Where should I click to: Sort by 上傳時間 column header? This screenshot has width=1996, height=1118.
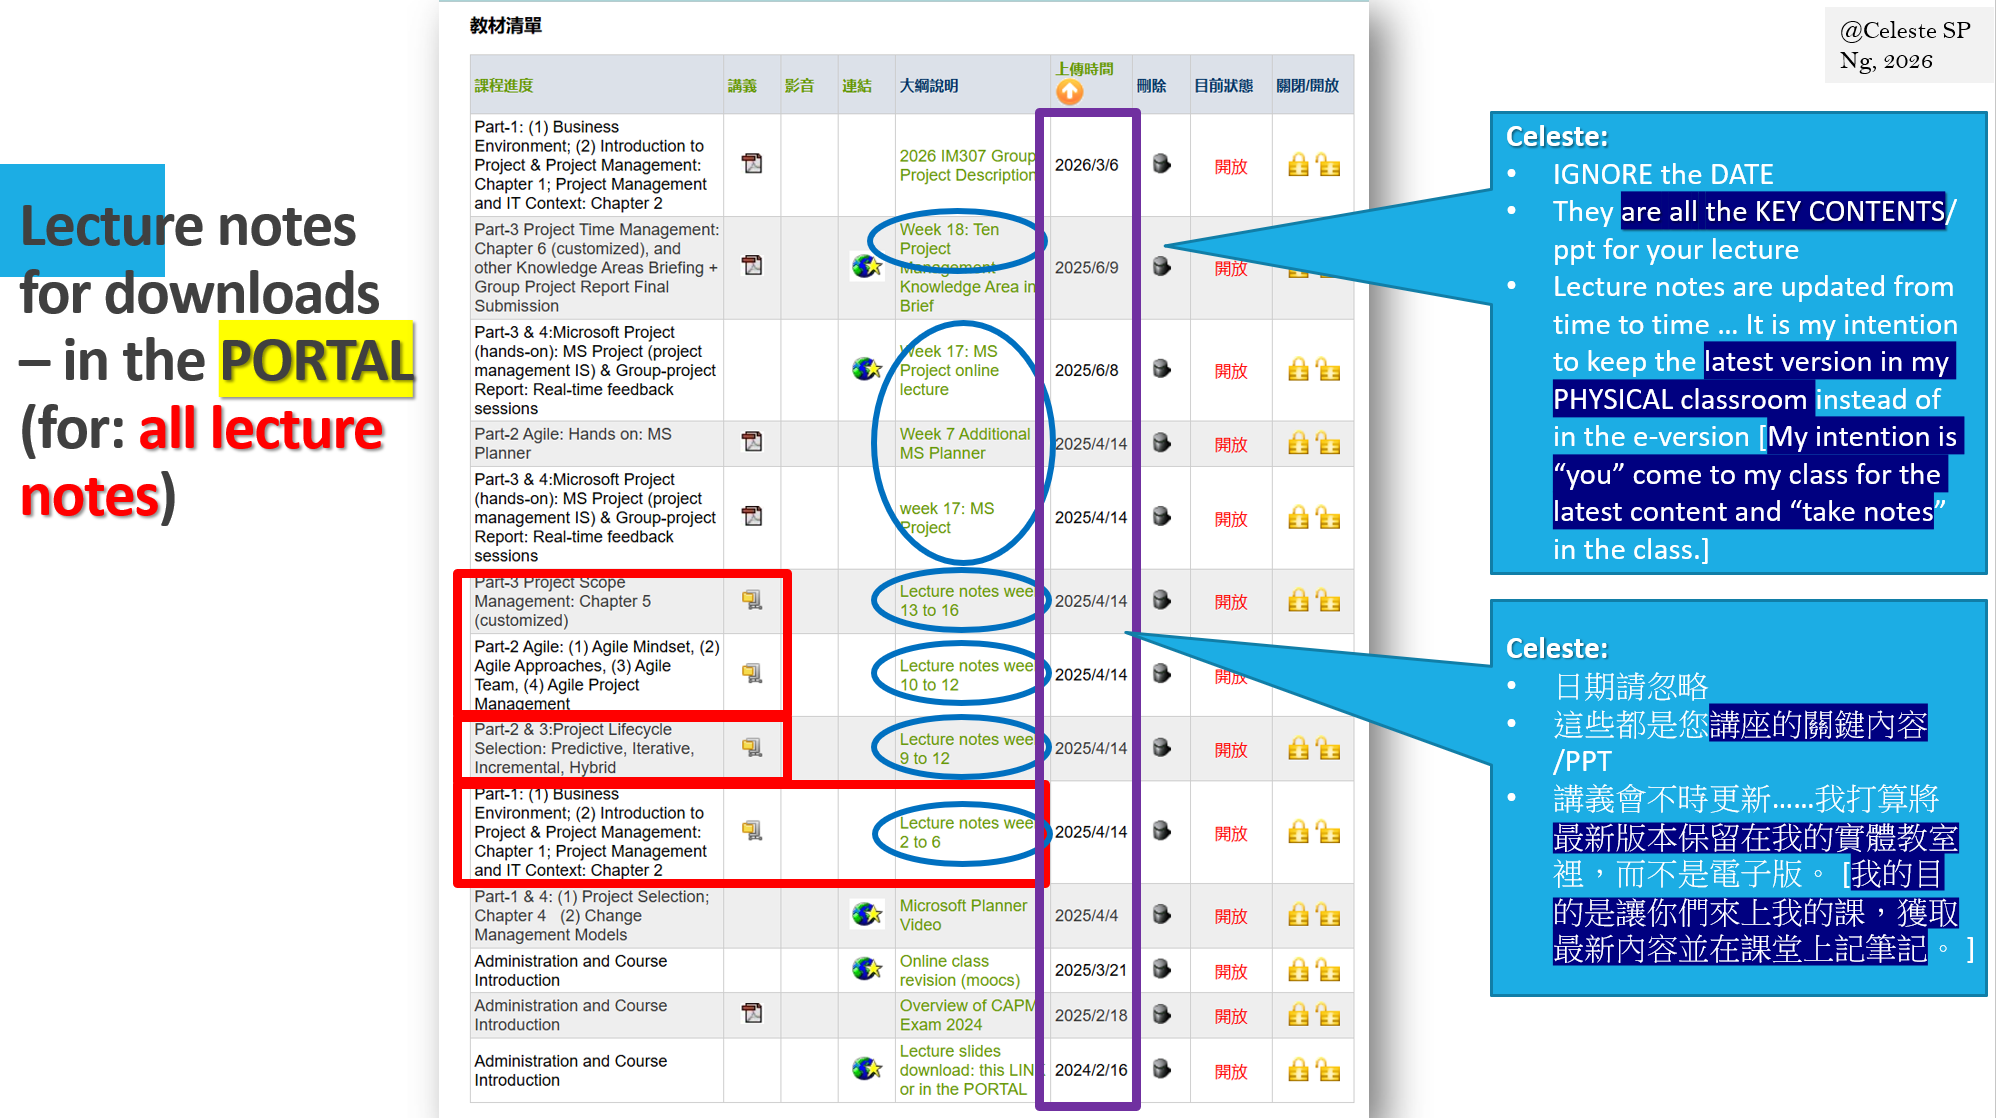coord(1084,69)
